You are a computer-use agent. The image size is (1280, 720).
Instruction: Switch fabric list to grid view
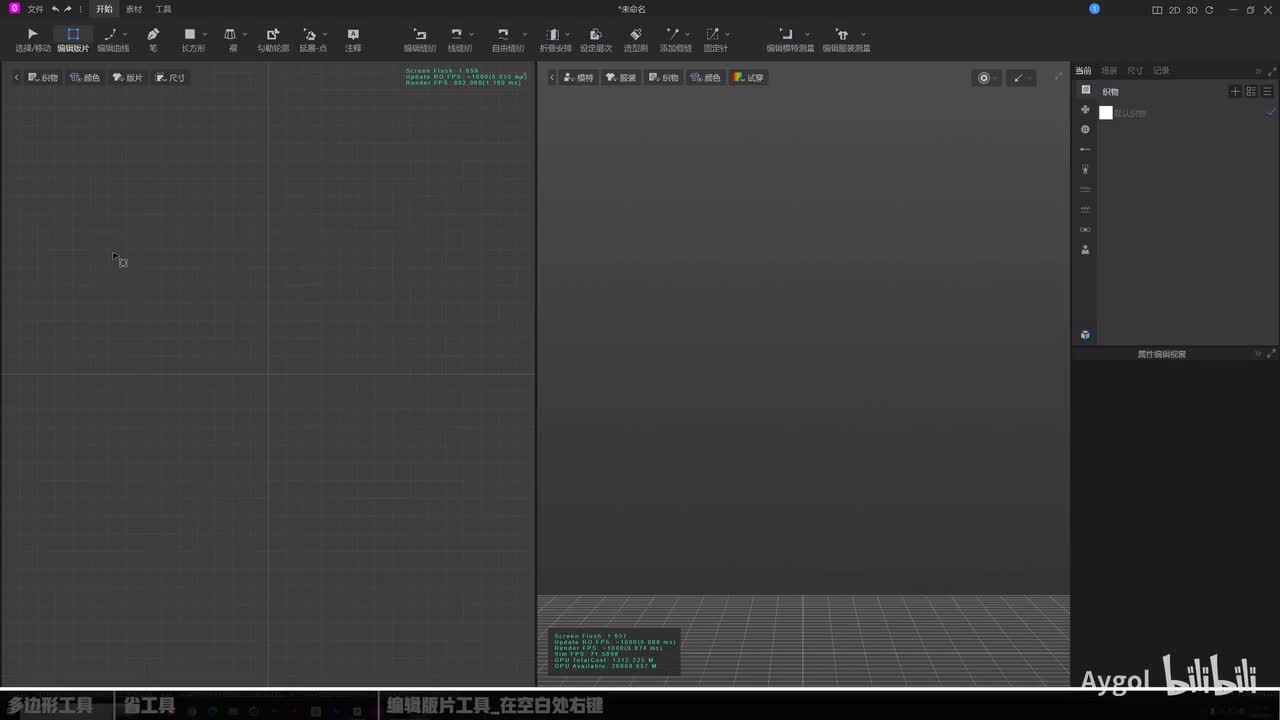tap(1251, 91)
